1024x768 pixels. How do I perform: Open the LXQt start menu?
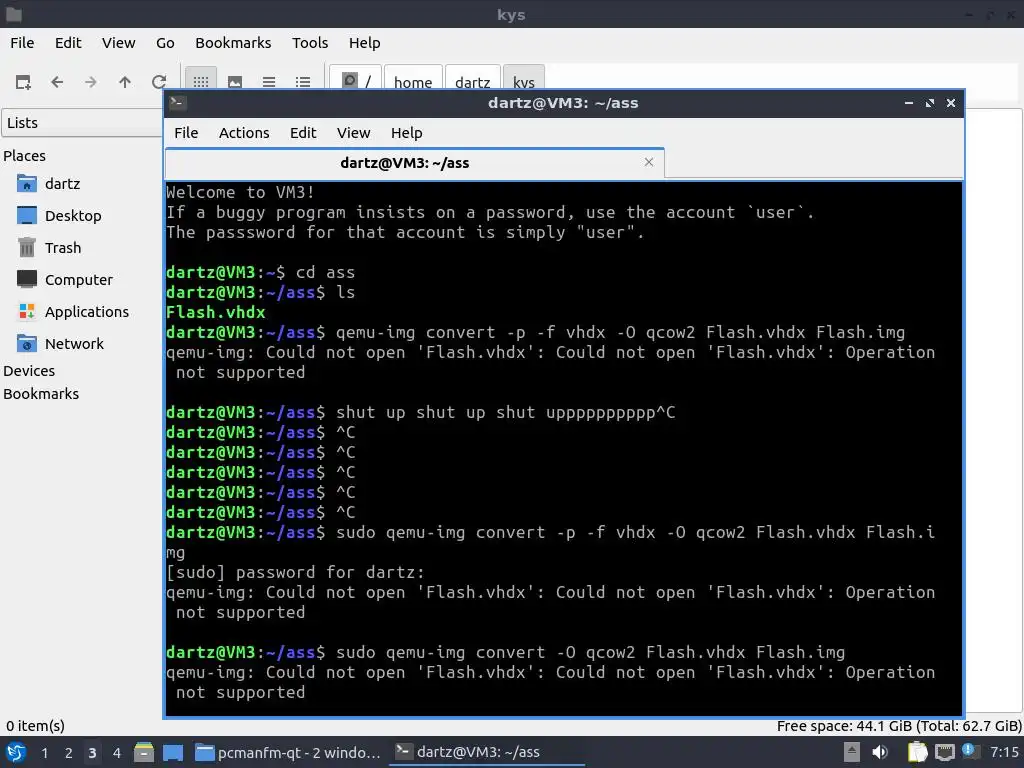16,752
